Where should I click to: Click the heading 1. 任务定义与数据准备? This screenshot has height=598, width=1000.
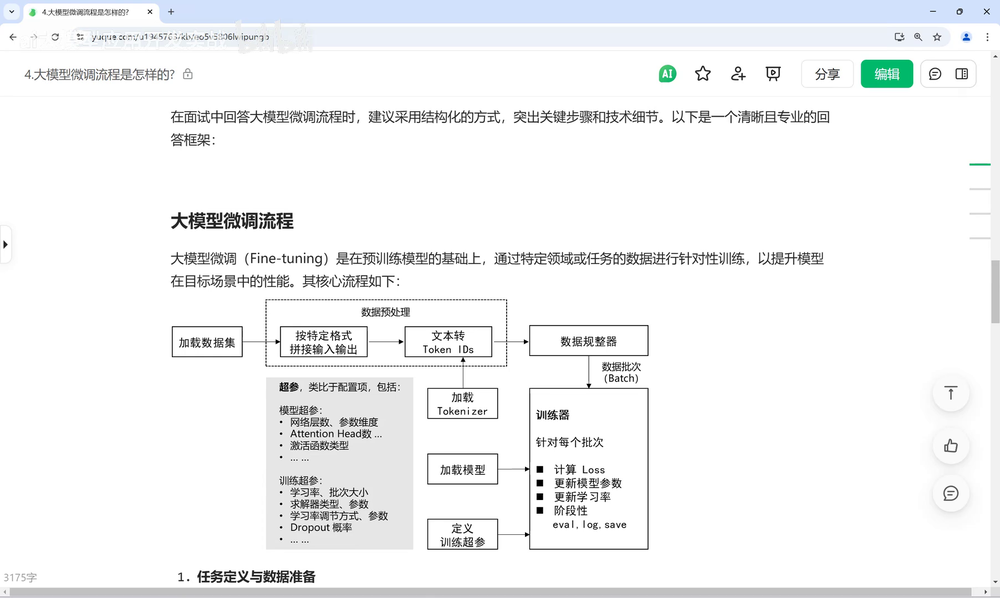tap(246, 576)
